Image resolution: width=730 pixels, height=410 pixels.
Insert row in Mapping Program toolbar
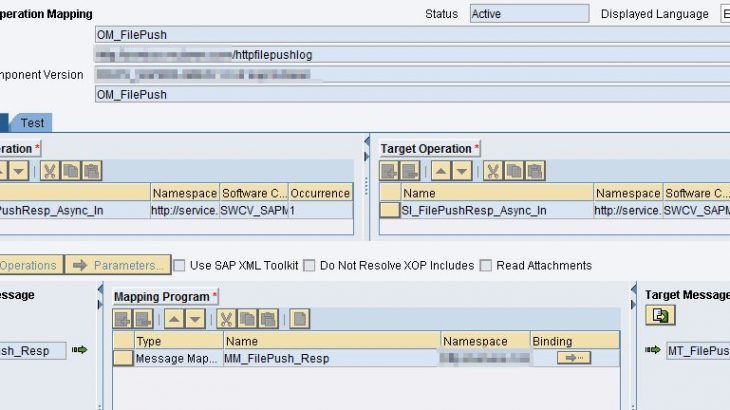click(x=123, y=319)
